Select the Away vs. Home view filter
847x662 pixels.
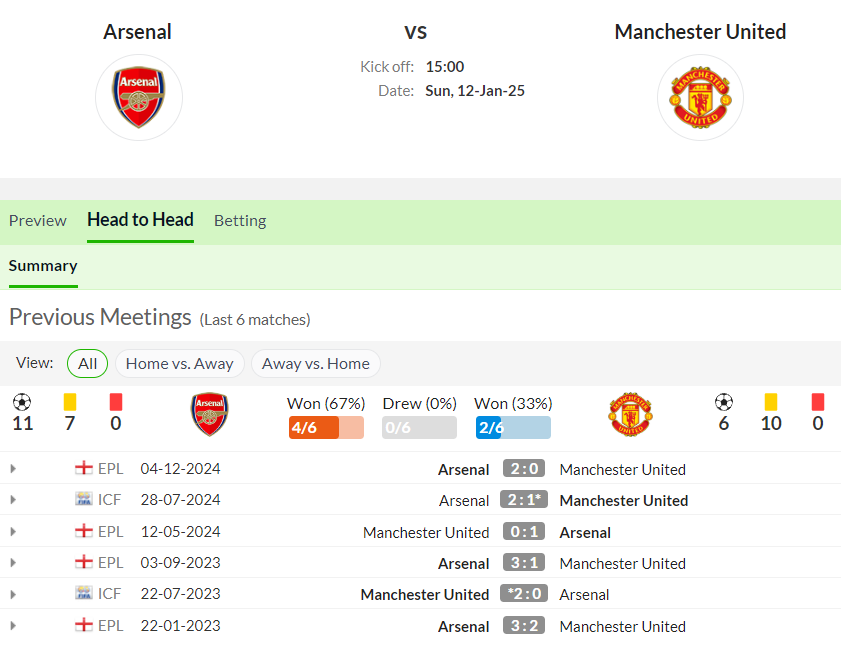(316, 364)
